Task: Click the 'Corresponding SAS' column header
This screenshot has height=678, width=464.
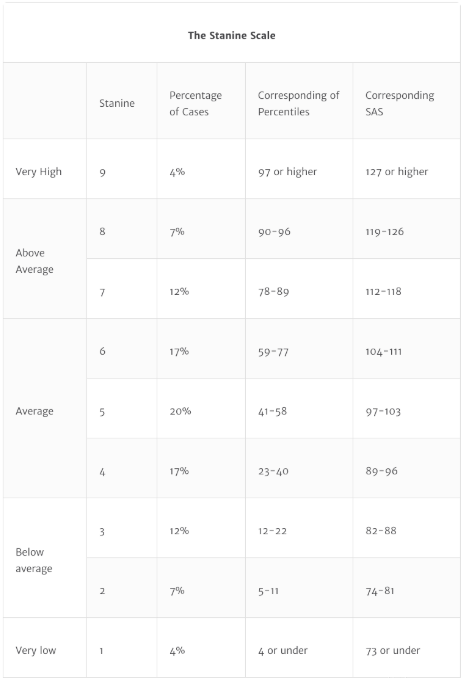Action: pos(400,103)
